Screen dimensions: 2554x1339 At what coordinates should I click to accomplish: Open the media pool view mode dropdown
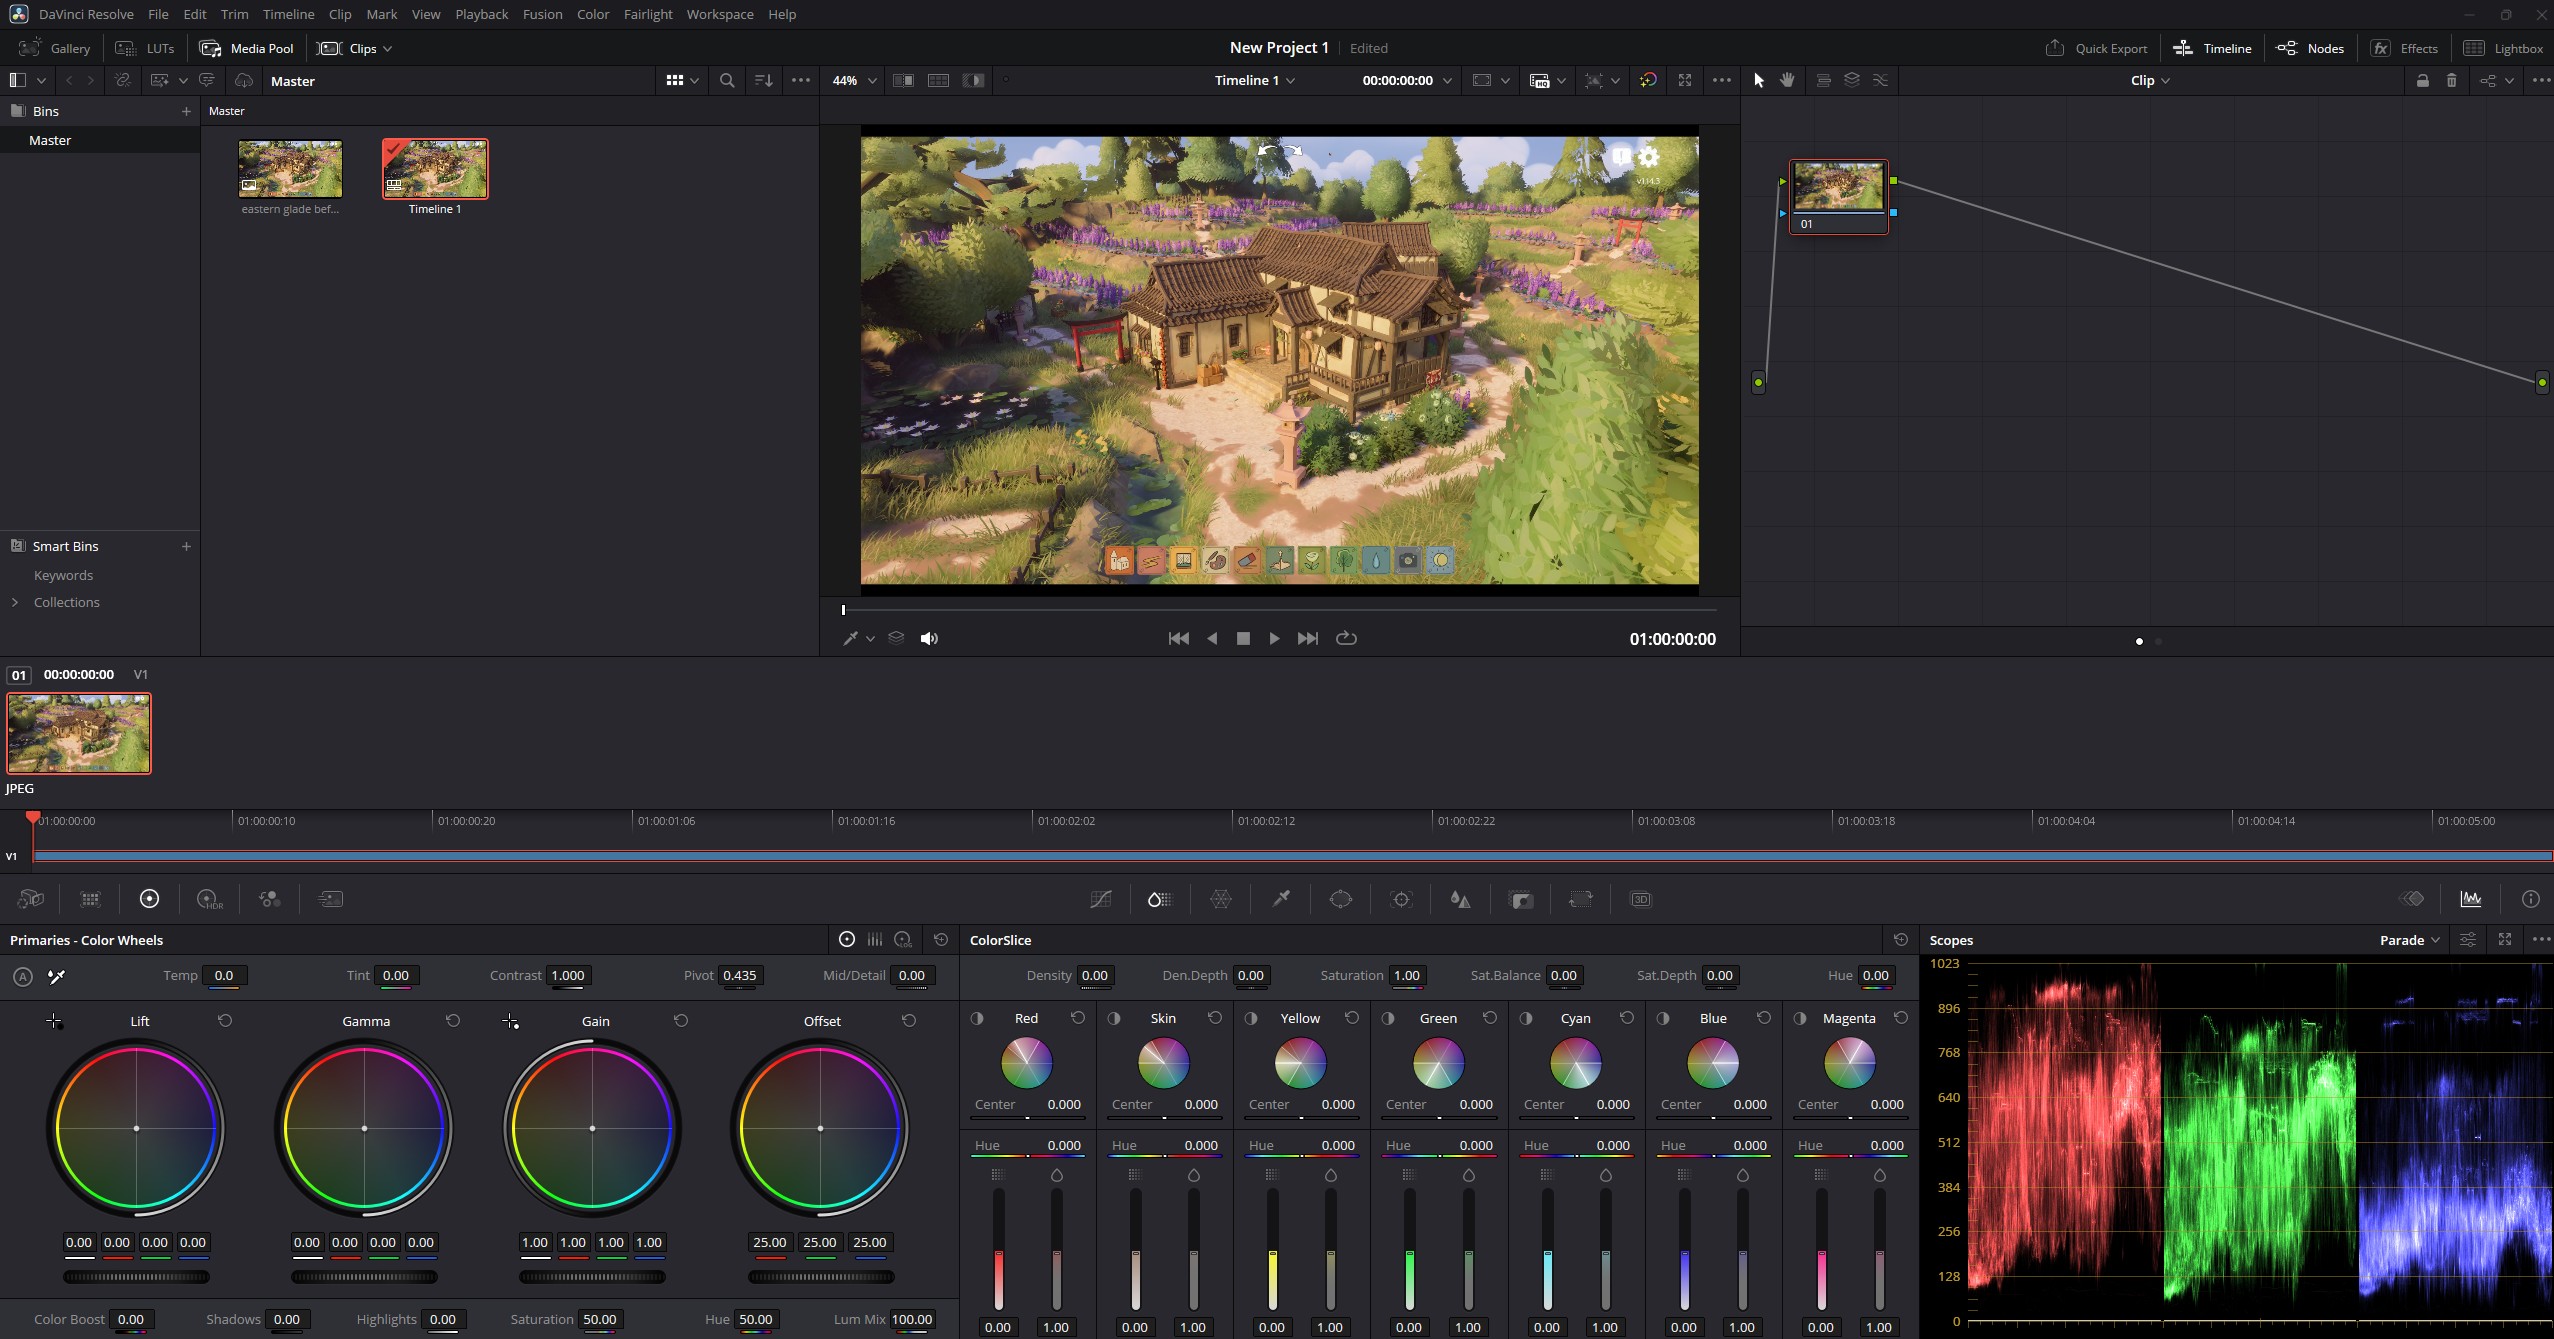[x=683, y=80]
